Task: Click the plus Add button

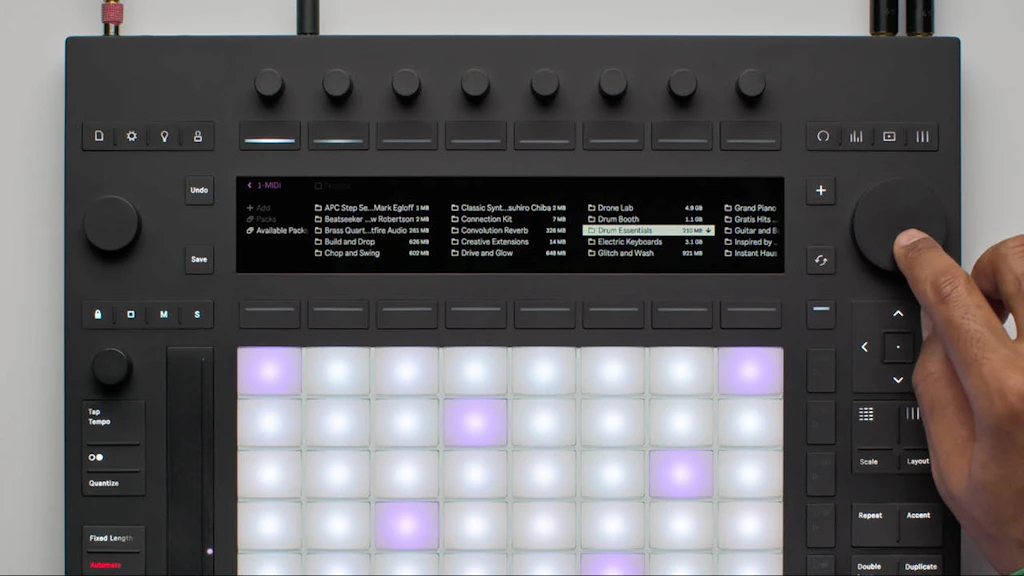Action: click(x=821, y=191)
